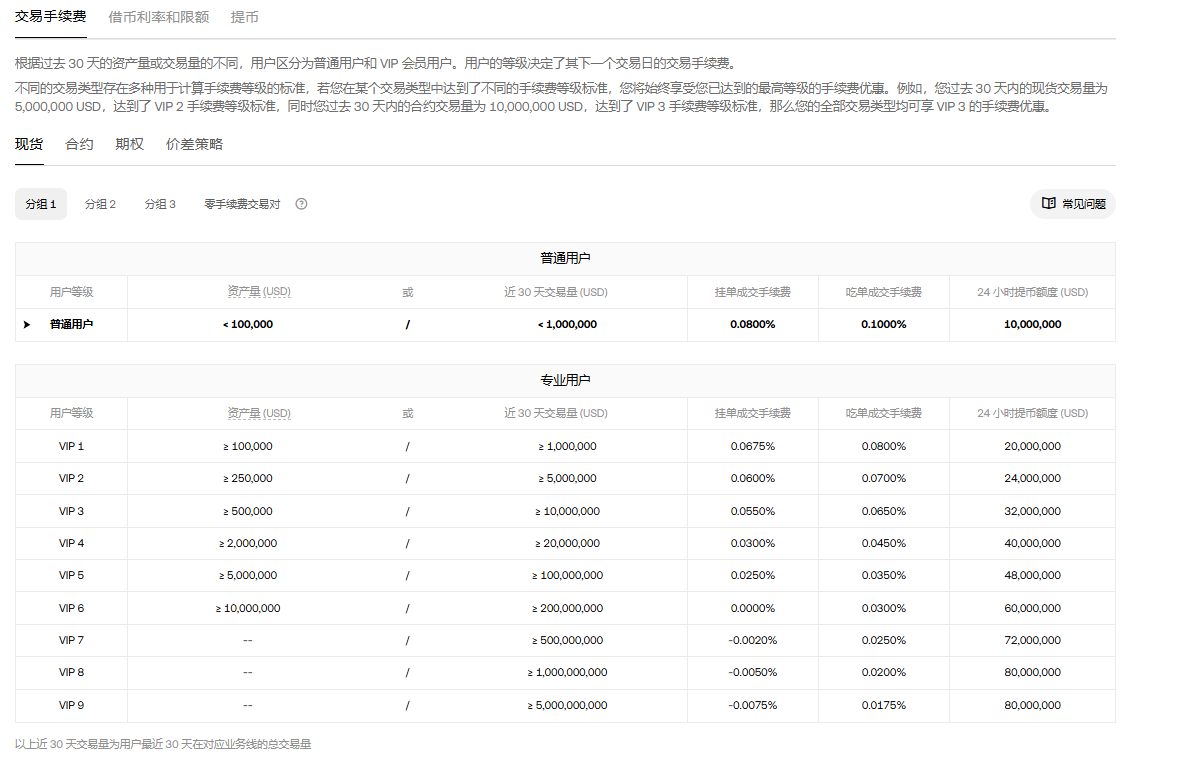Toggle to the 分组 2 filter
Image resolution: width=1203 pixels, height=765 pixels.
100,204
